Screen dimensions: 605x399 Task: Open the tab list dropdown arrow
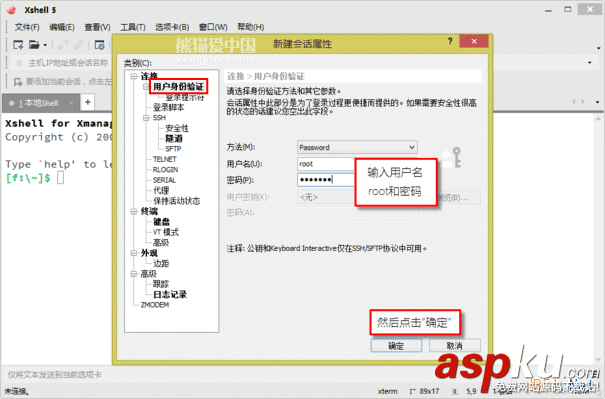coord(598,102)
